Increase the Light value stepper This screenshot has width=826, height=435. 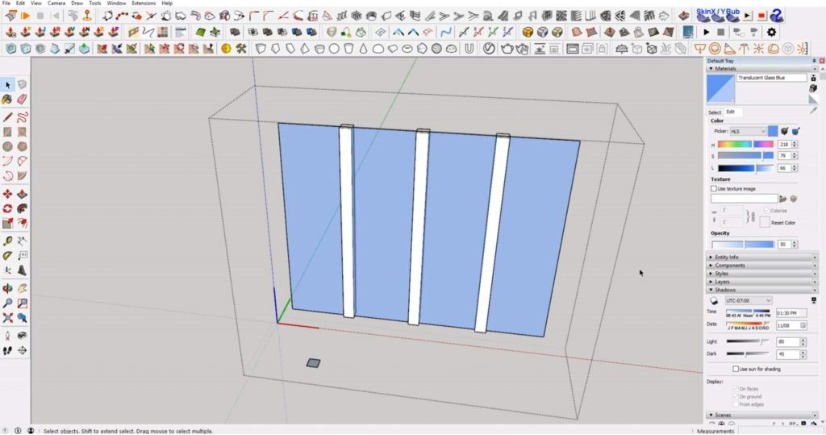[x=803, y=340]
